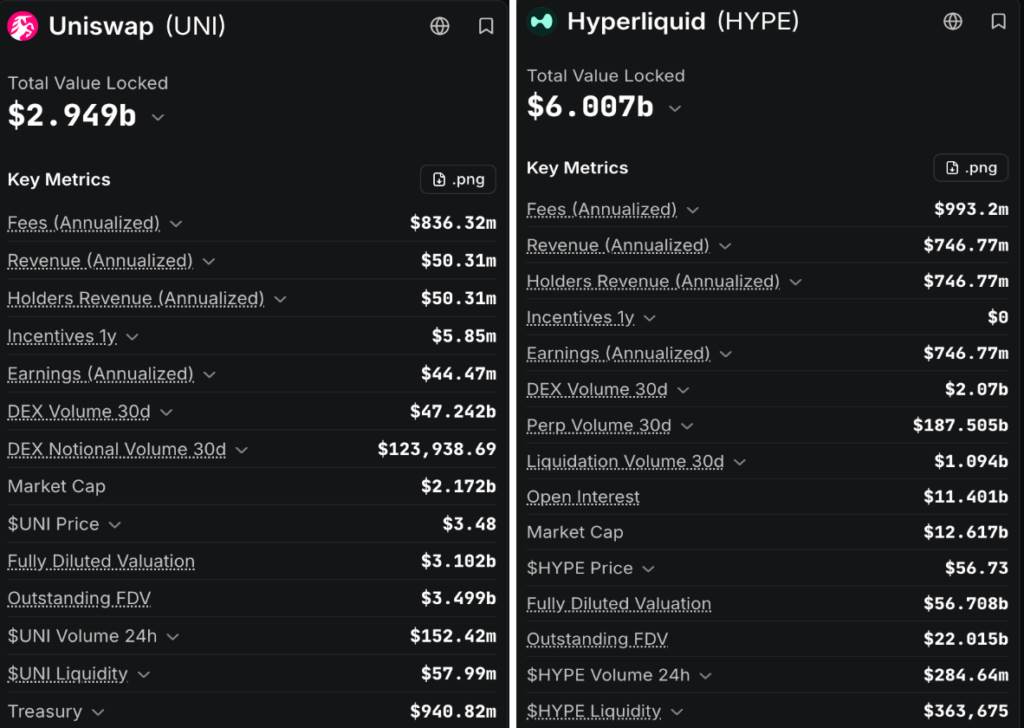Click Uniswap Fully Diluted Valuation label
This screenshot has width=1024, height=728.
point(101,562)
